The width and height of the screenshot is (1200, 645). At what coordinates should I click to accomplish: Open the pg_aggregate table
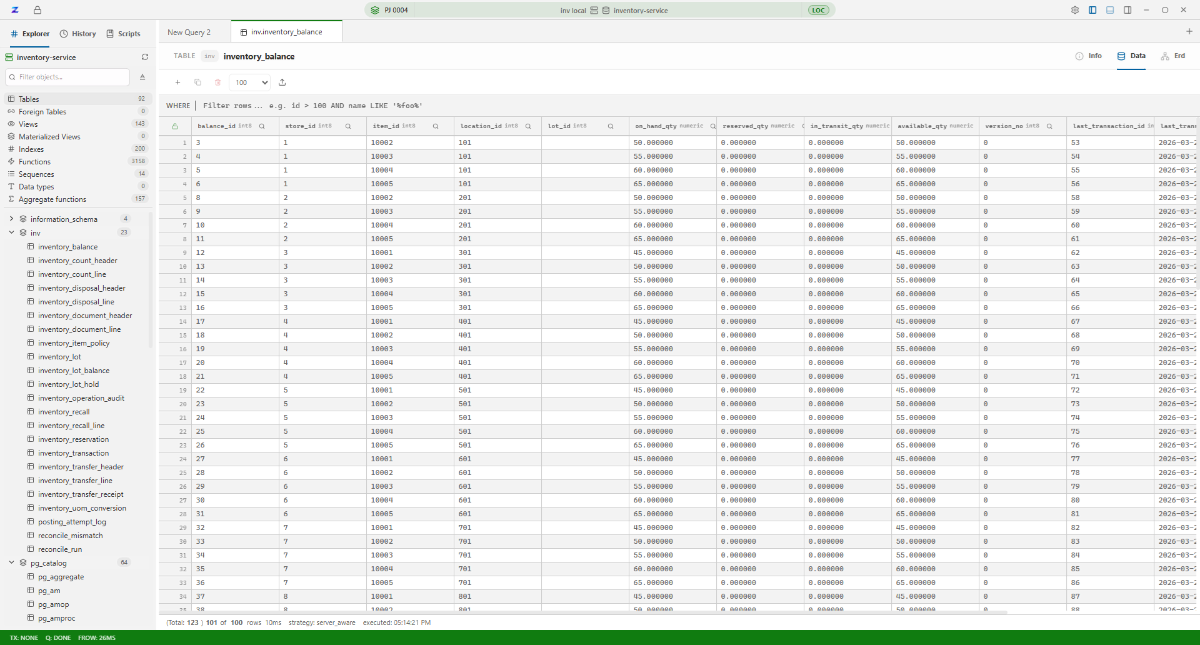[61, 577]
